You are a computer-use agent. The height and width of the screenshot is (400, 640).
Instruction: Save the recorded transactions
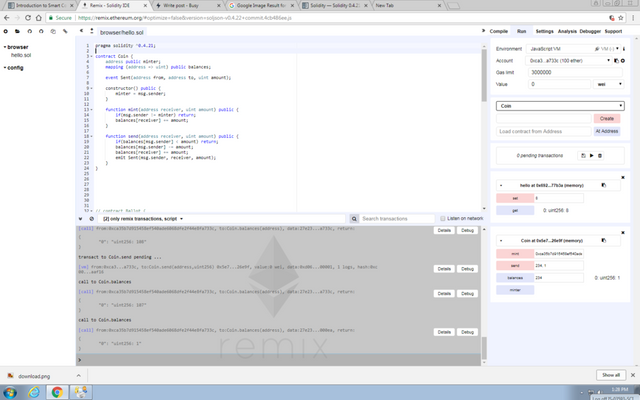[x=583, y=156]
